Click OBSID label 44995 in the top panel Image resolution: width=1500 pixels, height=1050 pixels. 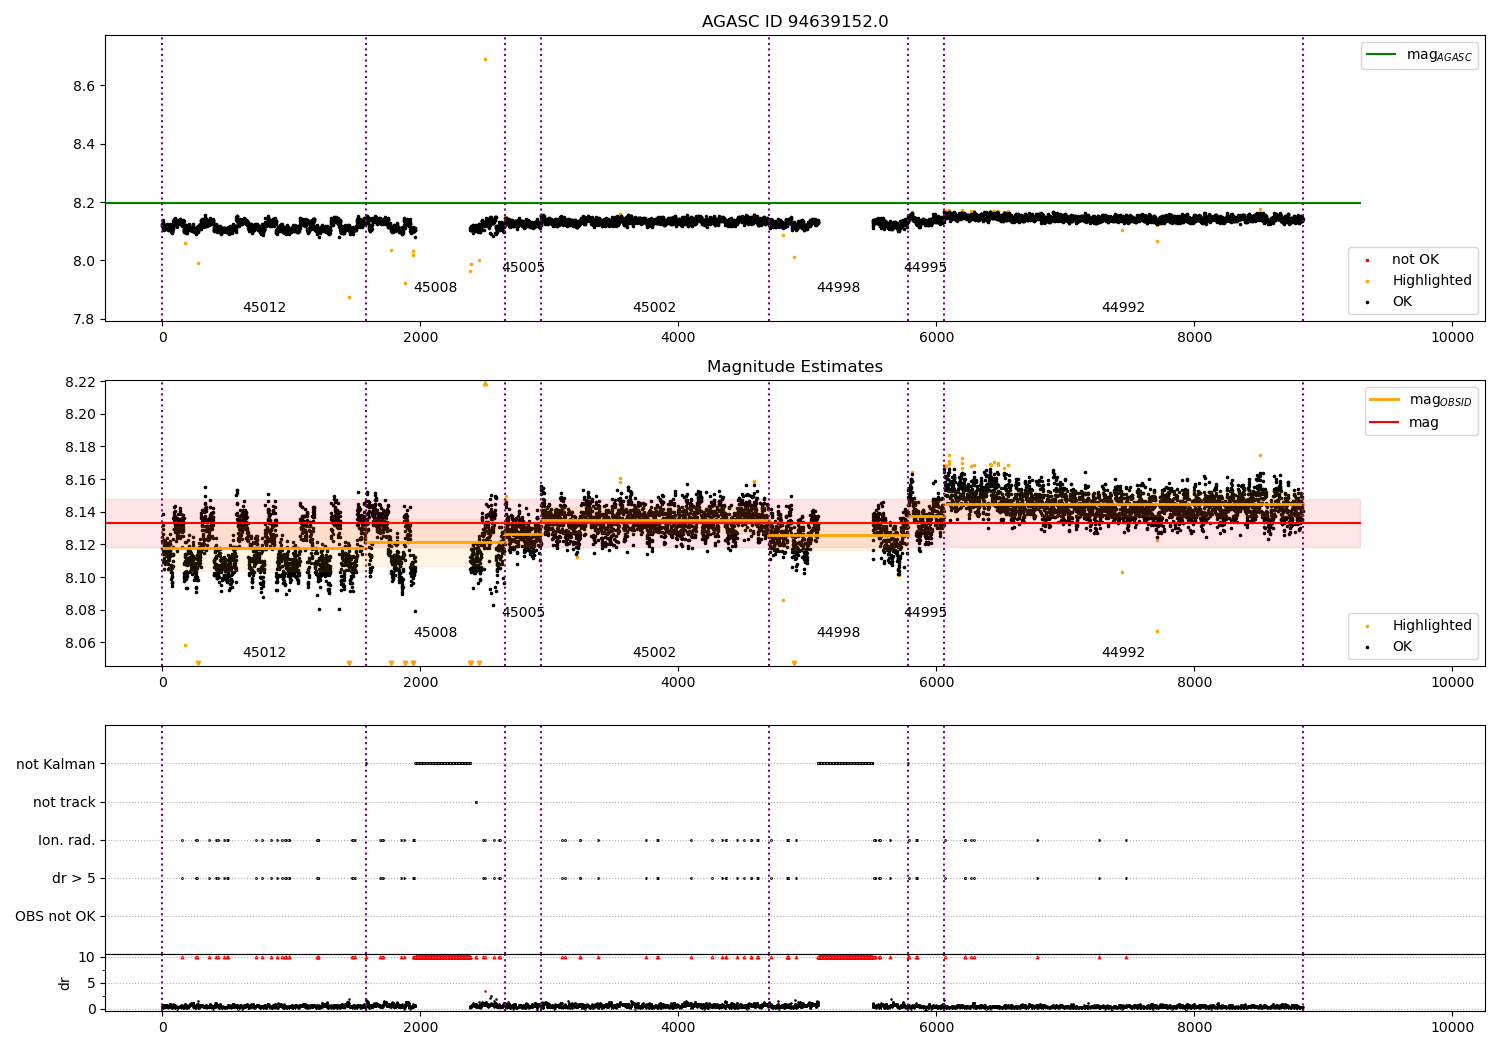(925, 267)
